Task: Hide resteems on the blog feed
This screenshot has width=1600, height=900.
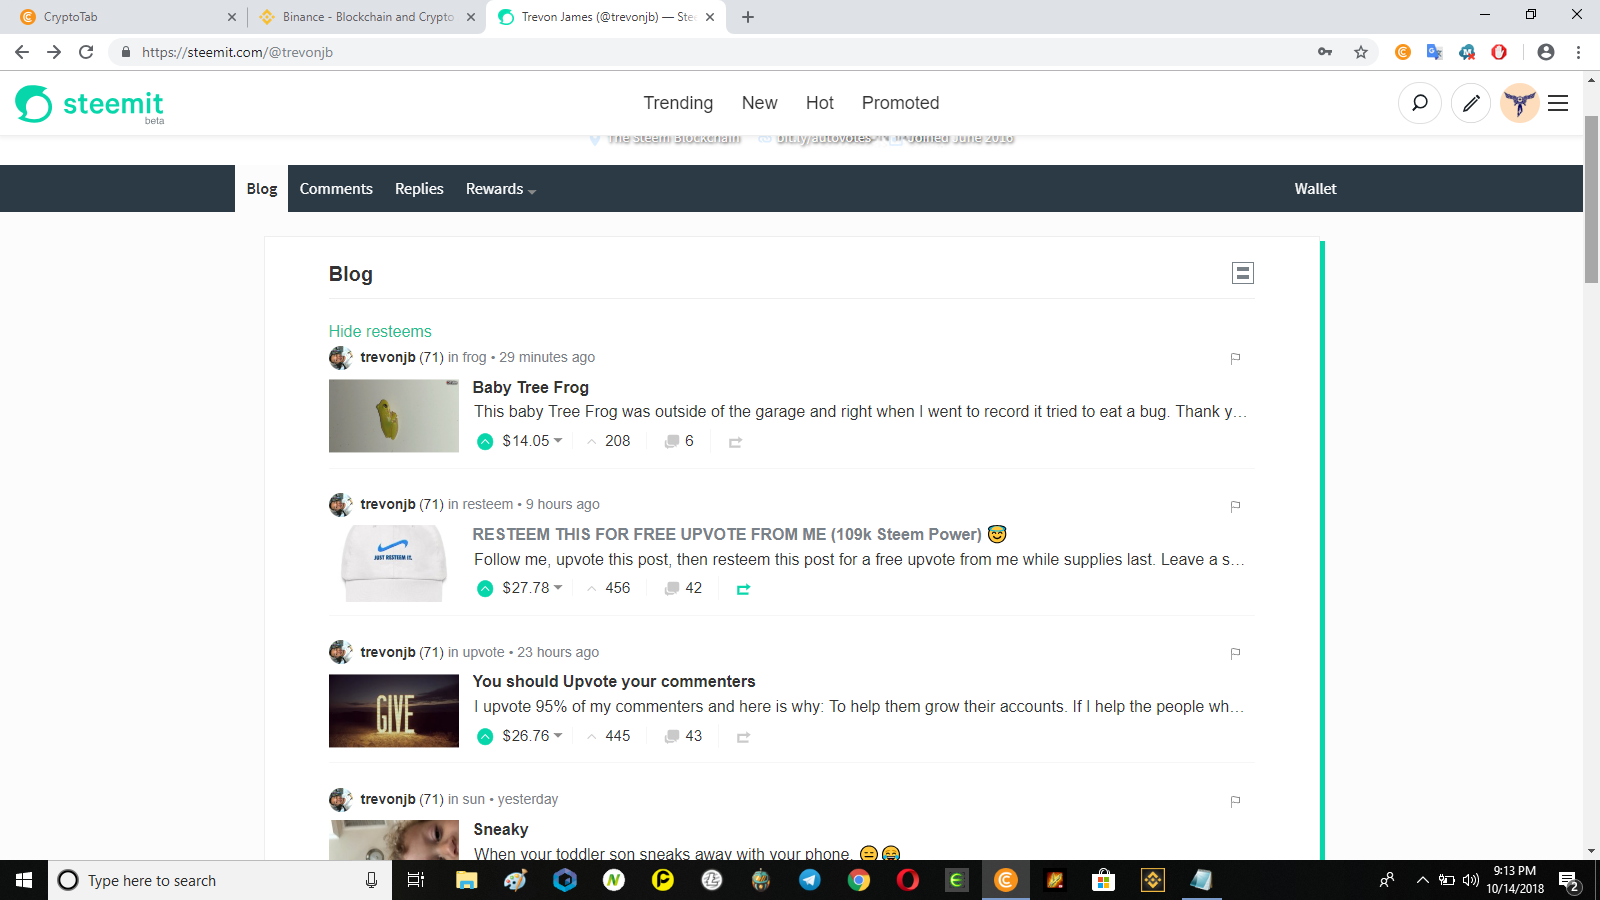Action: pos(379,331)
